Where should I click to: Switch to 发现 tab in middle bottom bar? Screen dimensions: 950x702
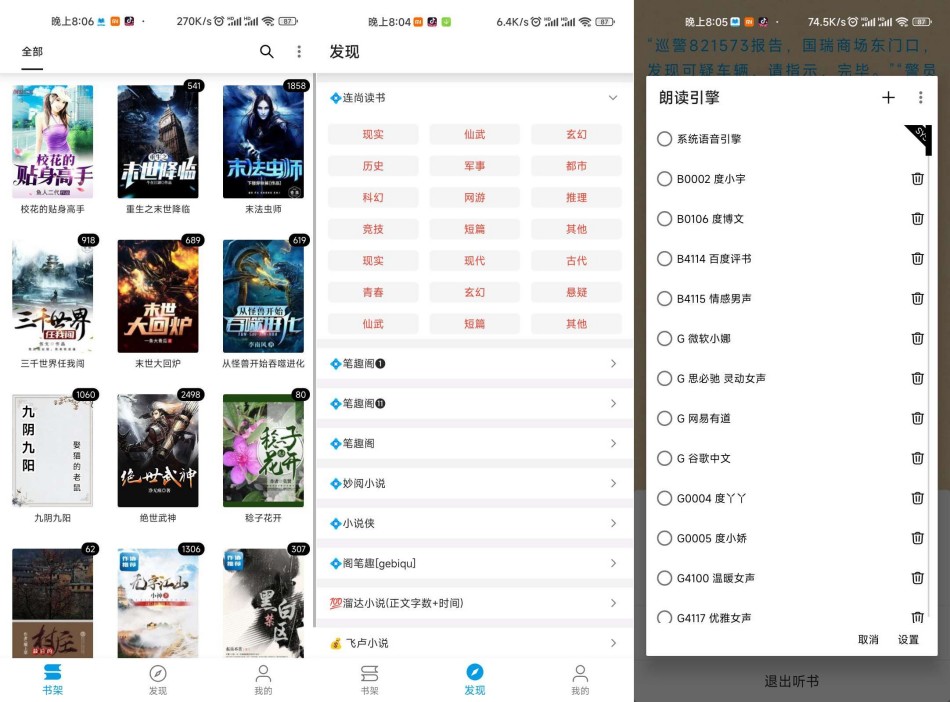pos(474,678)
